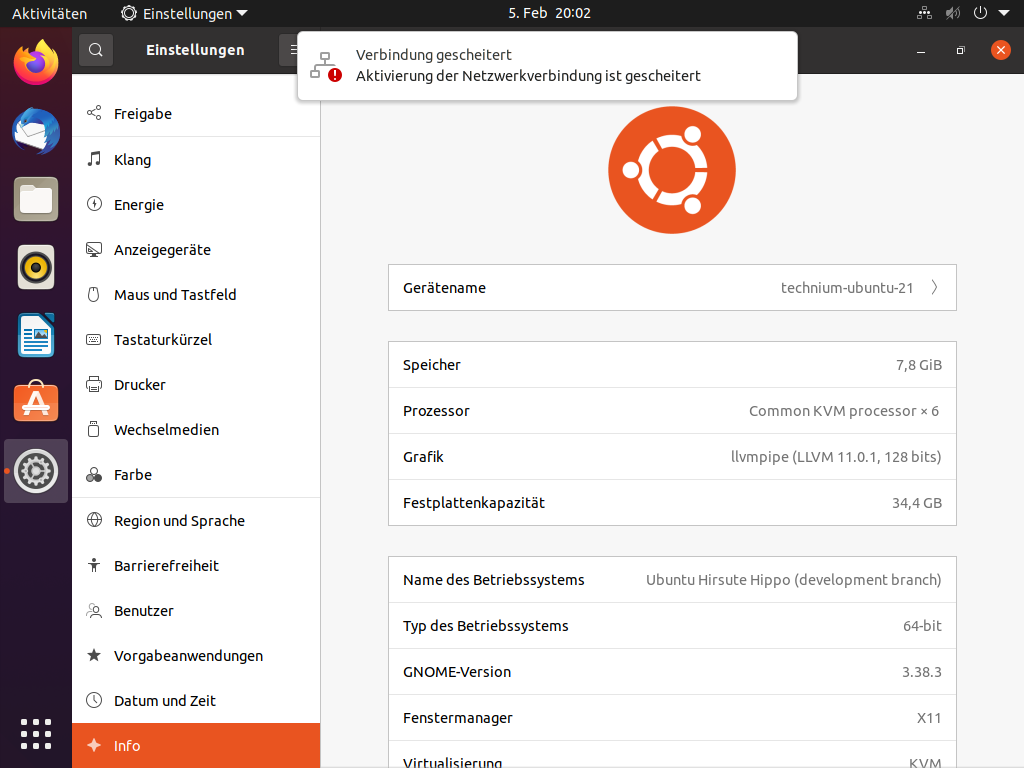This screenshot has width=1024, height=768.
Task: Click Festplattenkapazität value 34,4 GB
Action: (917, 503)
